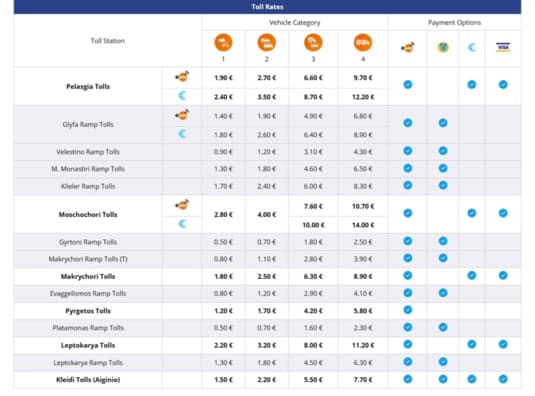
Task: Select the Leptokarya Ramp Tolls station name
Action: pos(88,363)
